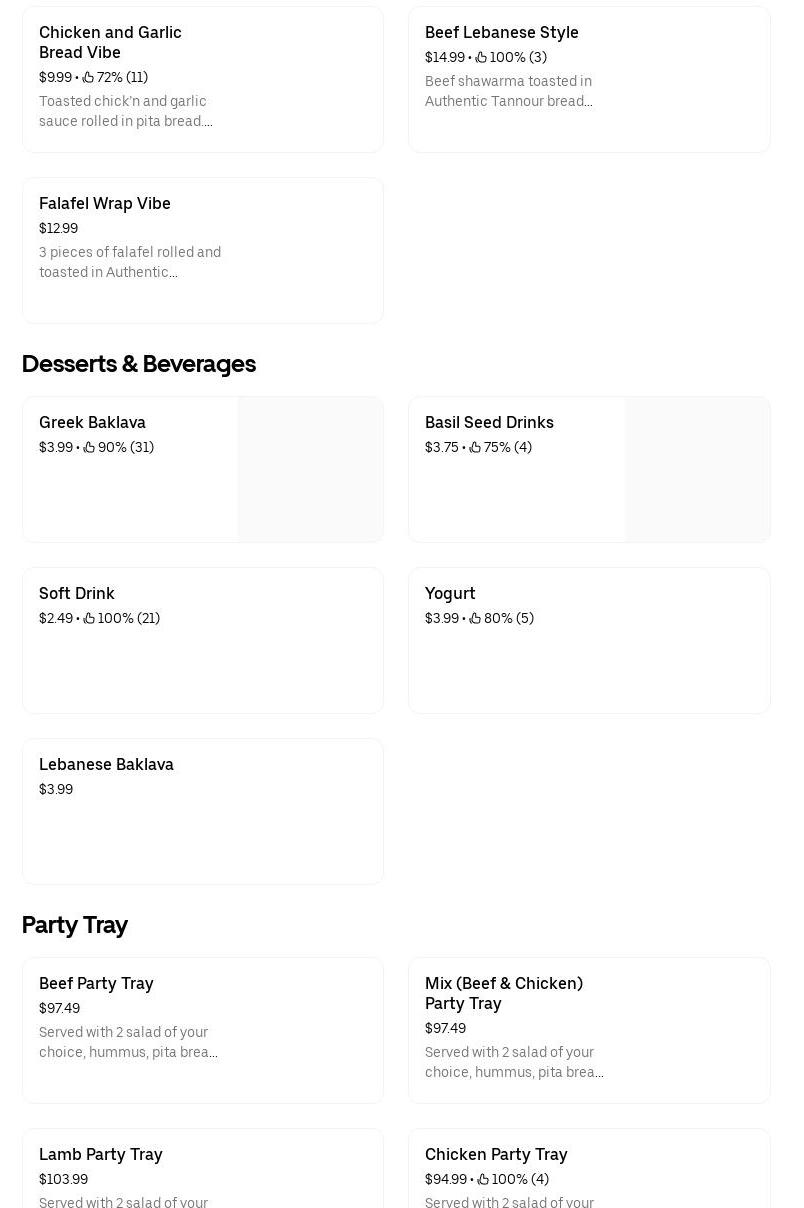Viewport: 804px width, 1208px height.
Task: Click the Basil Seed Drinks photo thumbnail
Action: (697, 469)
